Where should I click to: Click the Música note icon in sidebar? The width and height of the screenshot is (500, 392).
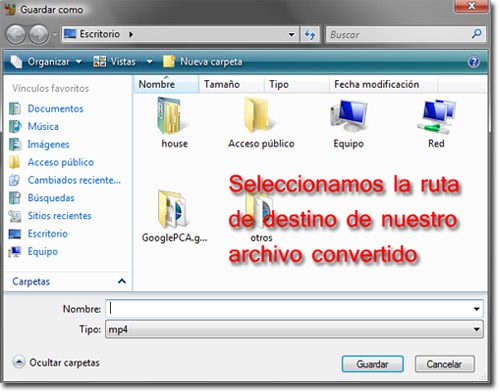coord(15,127)
